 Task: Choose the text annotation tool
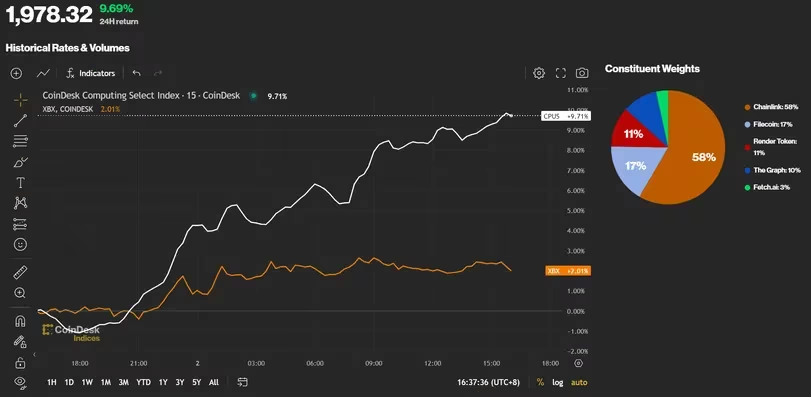pos(20,182)
